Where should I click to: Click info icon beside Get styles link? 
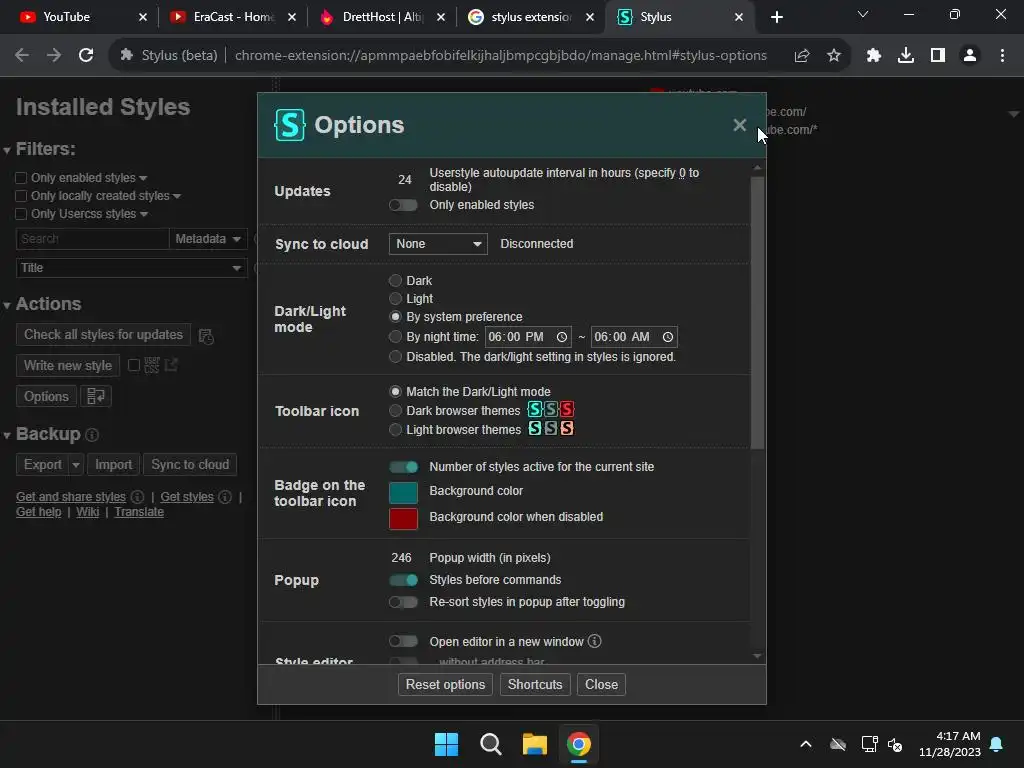tap(225, 497)
